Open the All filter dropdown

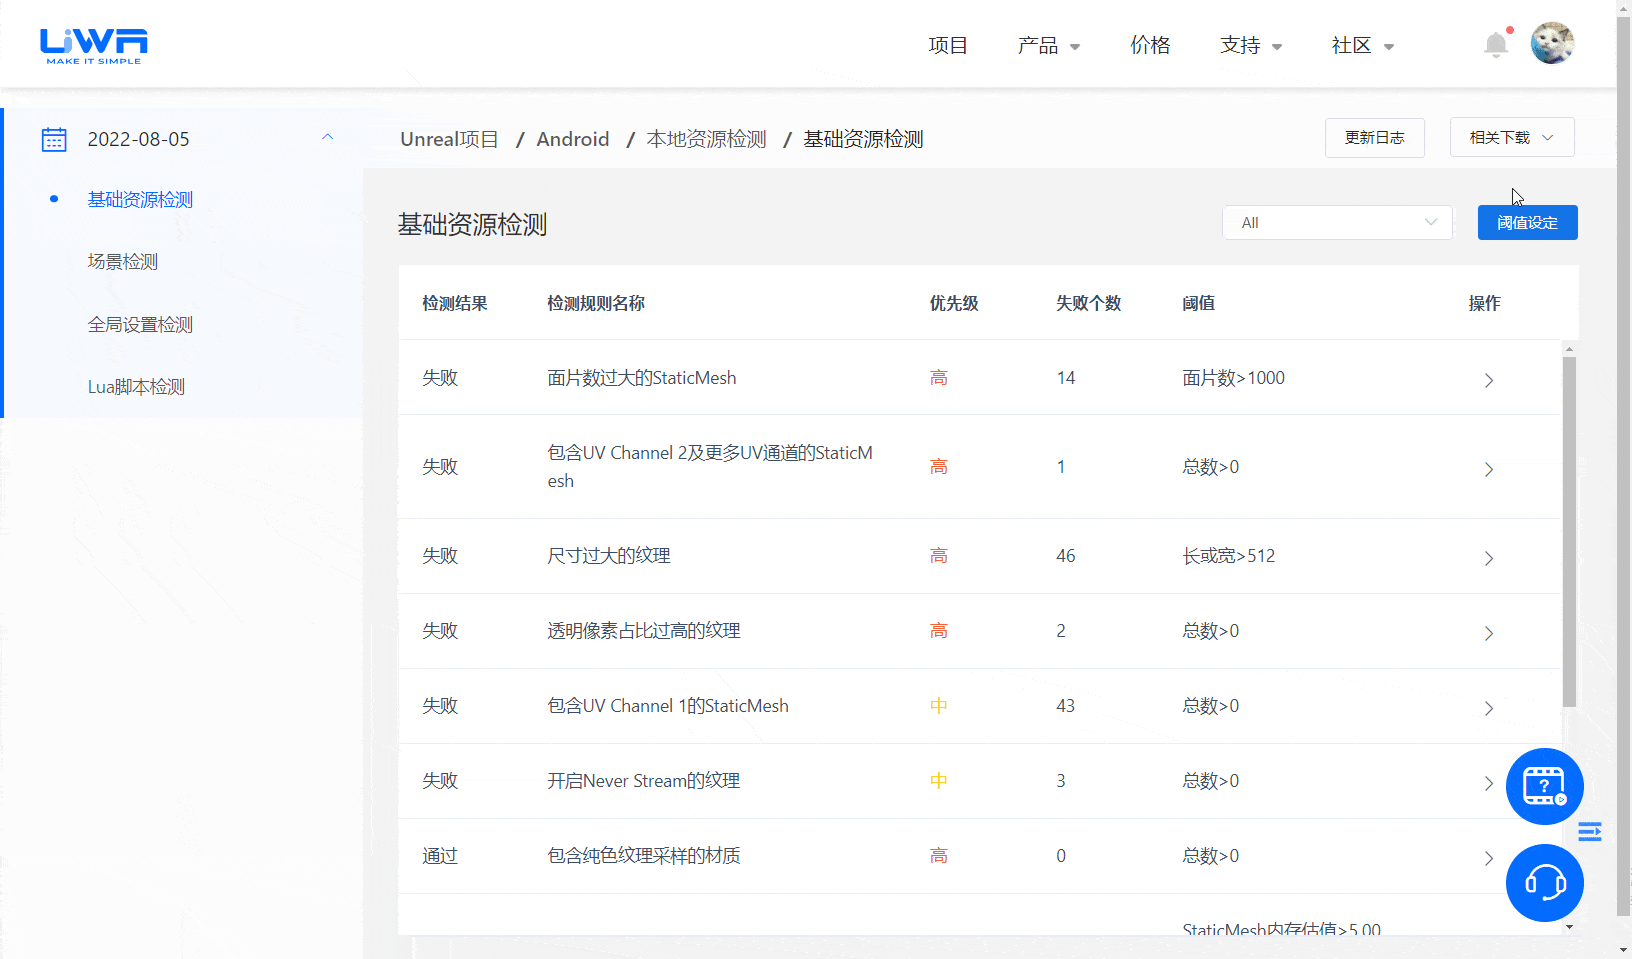click(1337, 222)
